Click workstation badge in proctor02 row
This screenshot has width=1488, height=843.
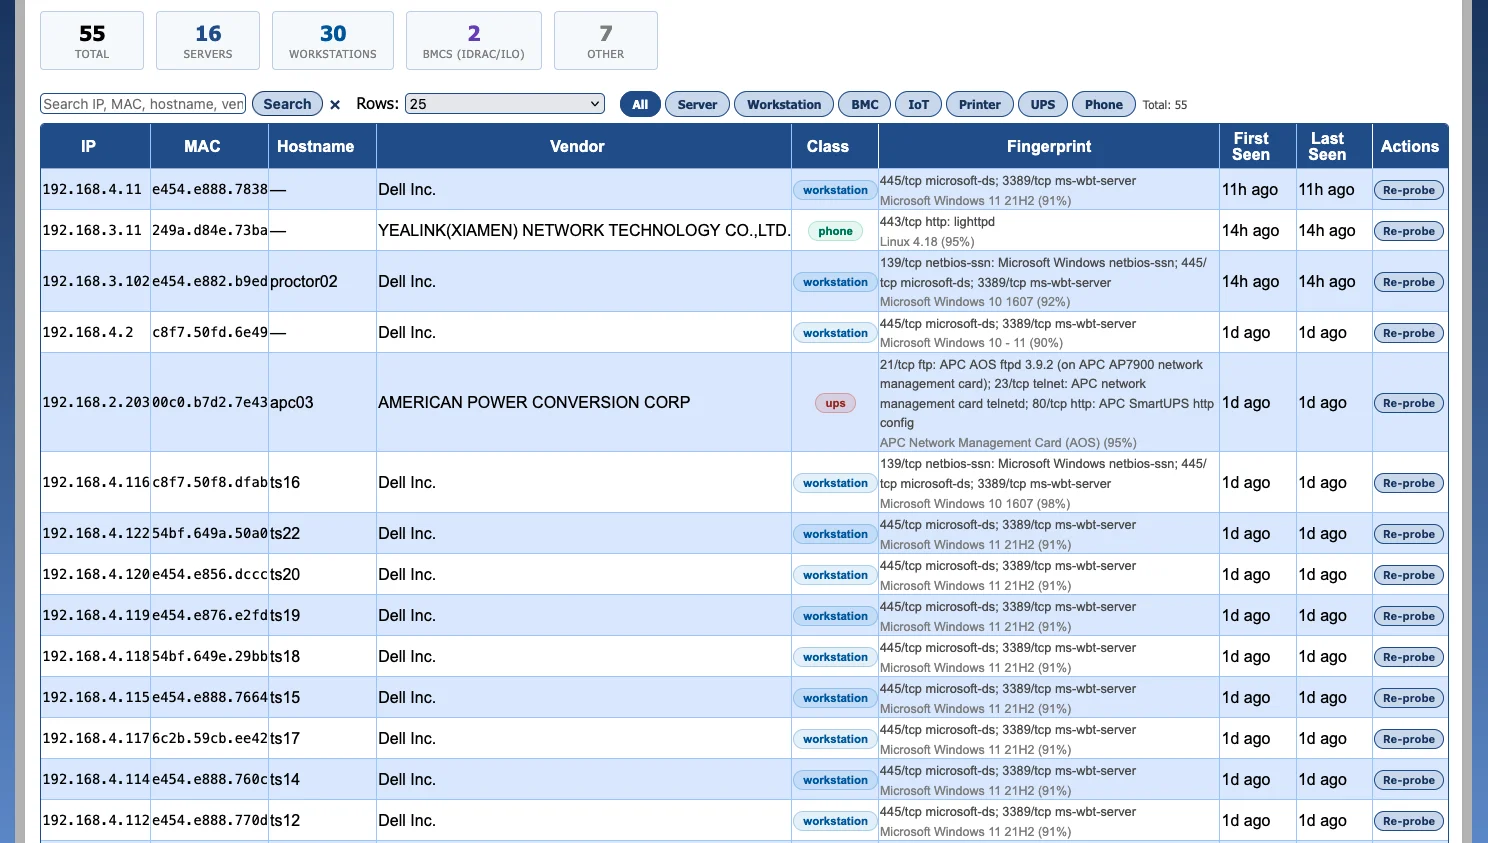click(835, 282)
